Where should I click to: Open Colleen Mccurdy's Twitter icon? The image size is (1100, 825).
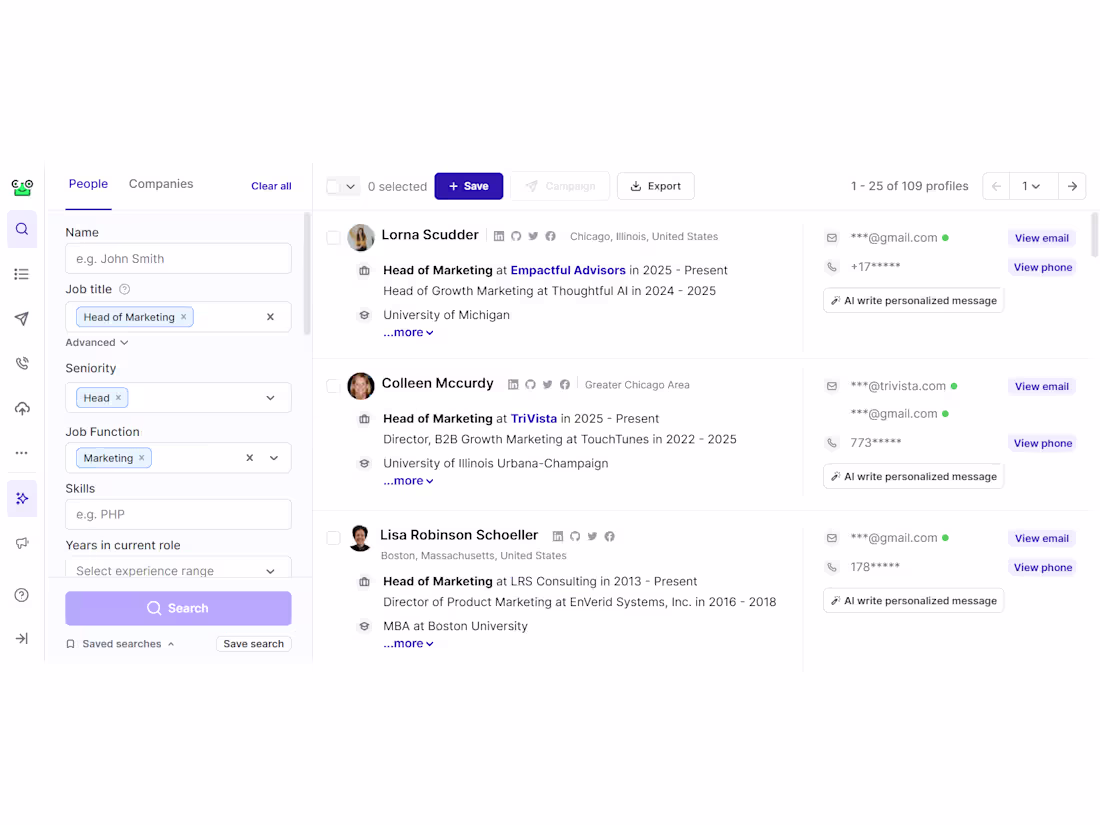coord(547,384)
